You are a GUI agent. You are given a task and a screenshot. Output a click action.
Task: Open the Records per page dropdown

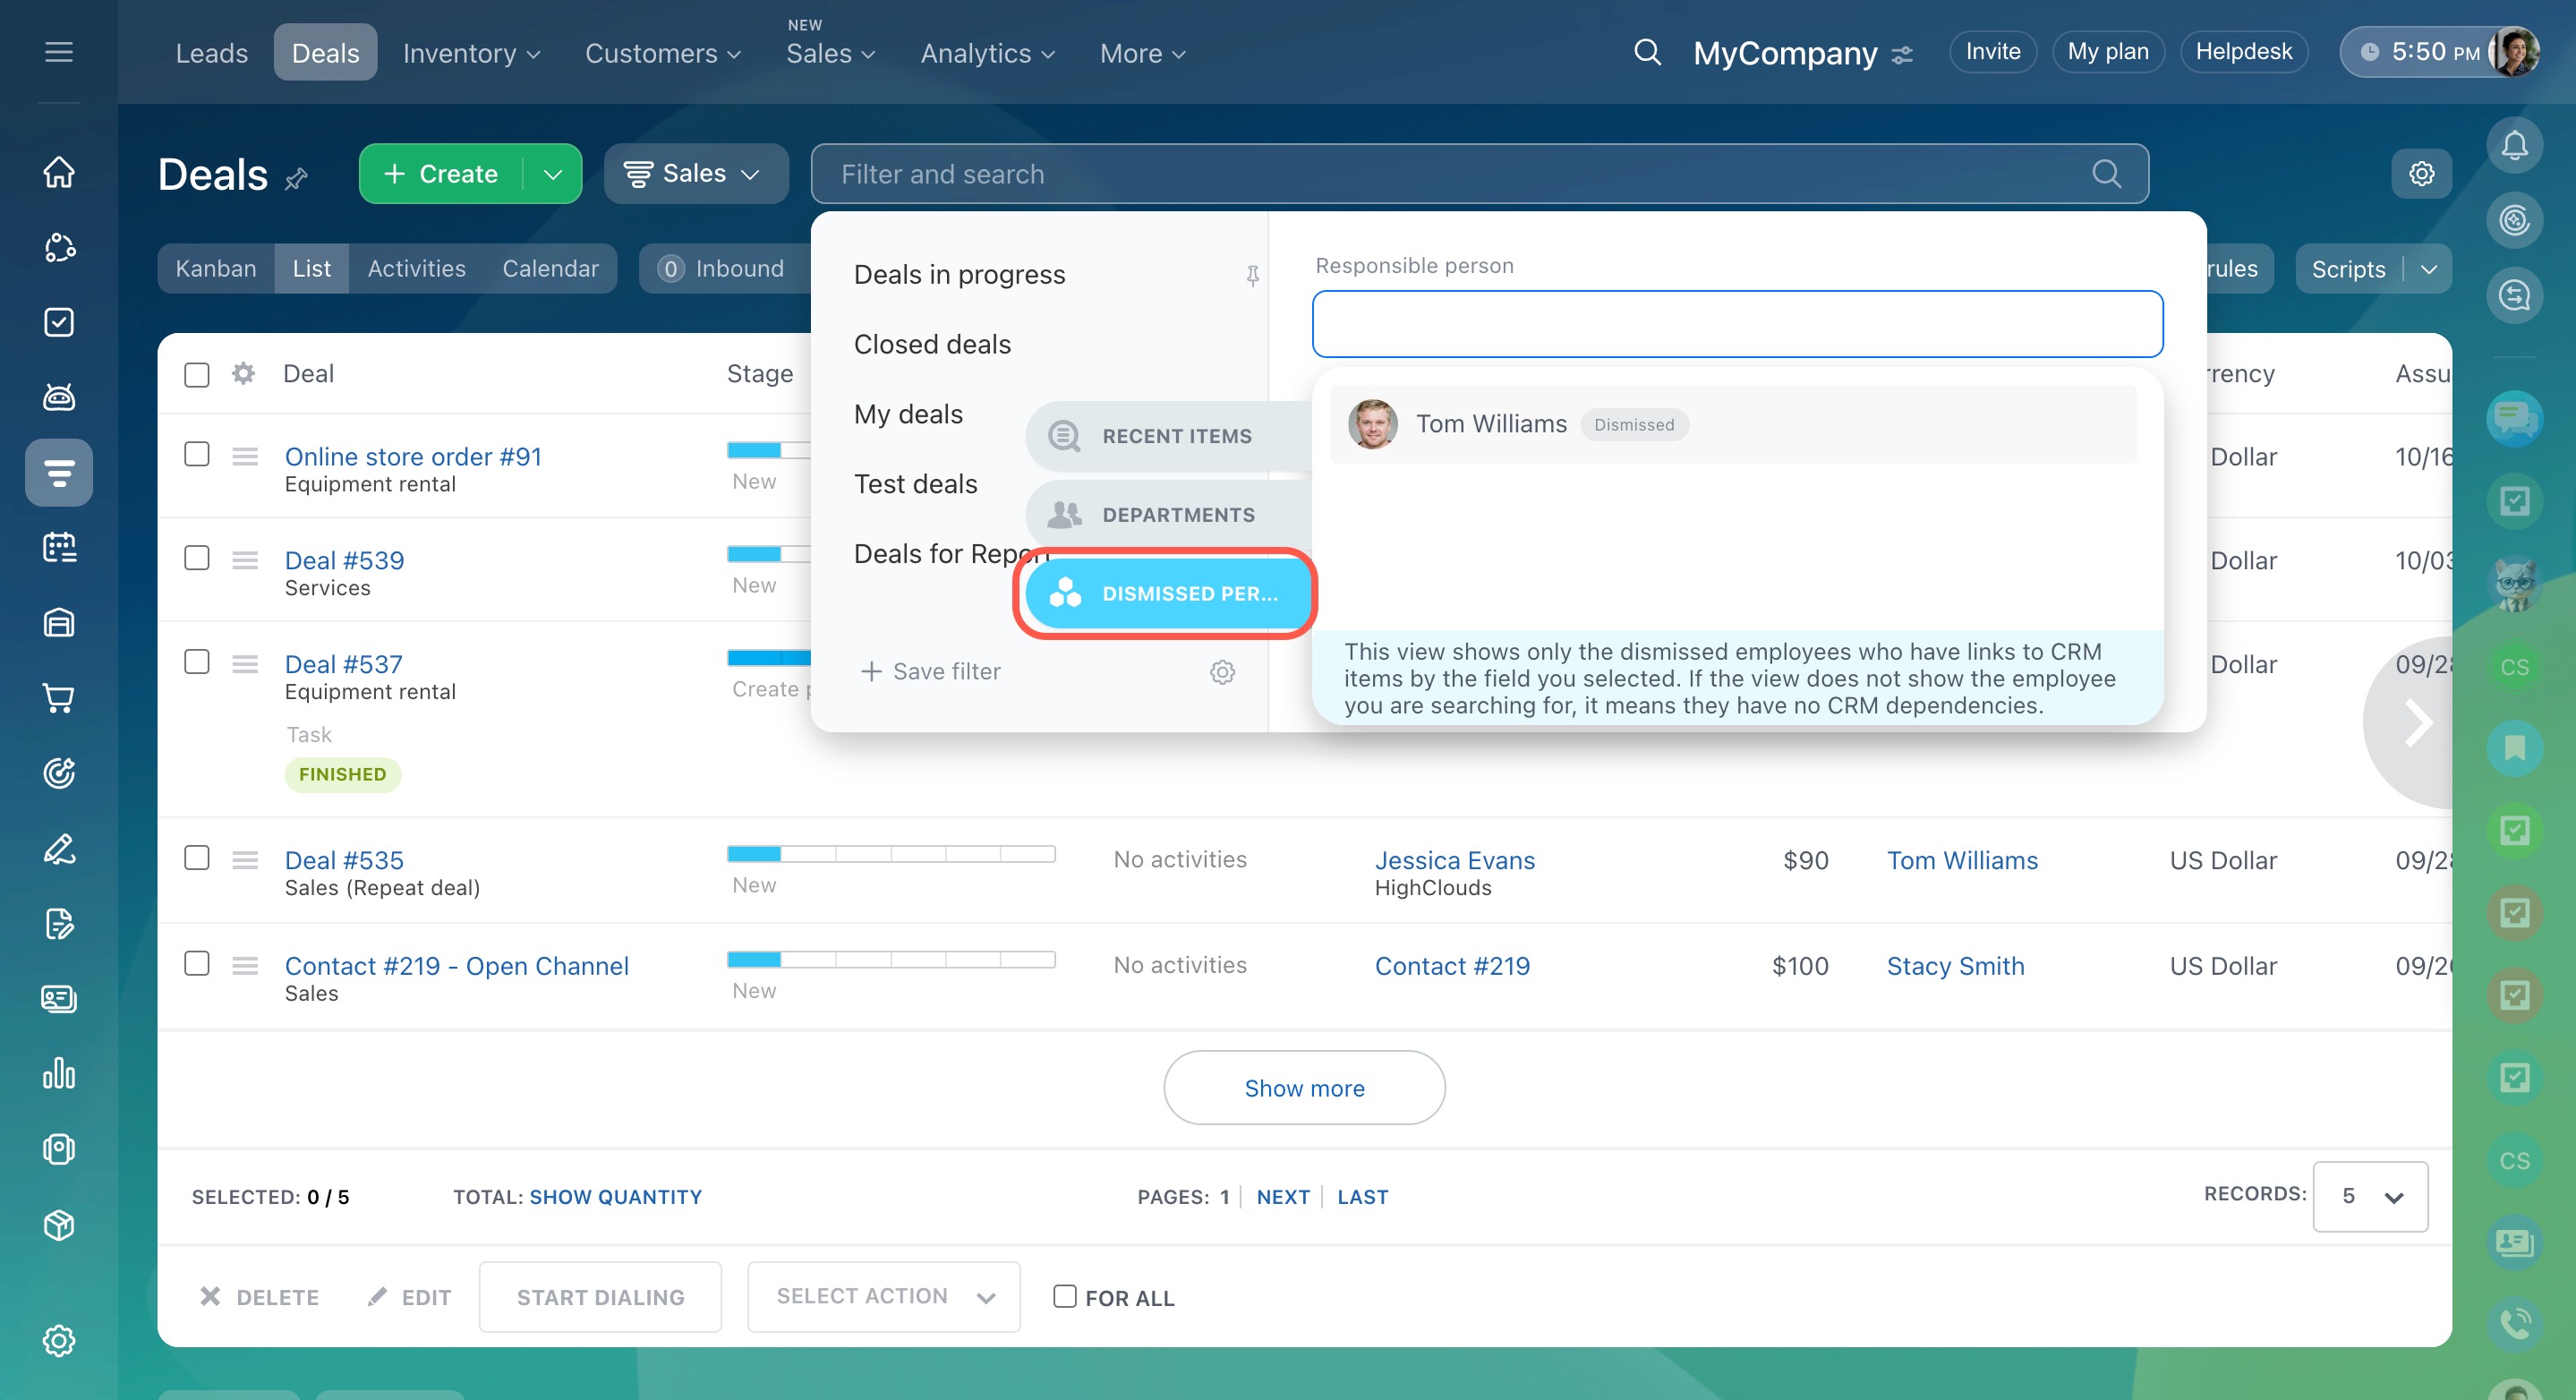[2369, 1197]
